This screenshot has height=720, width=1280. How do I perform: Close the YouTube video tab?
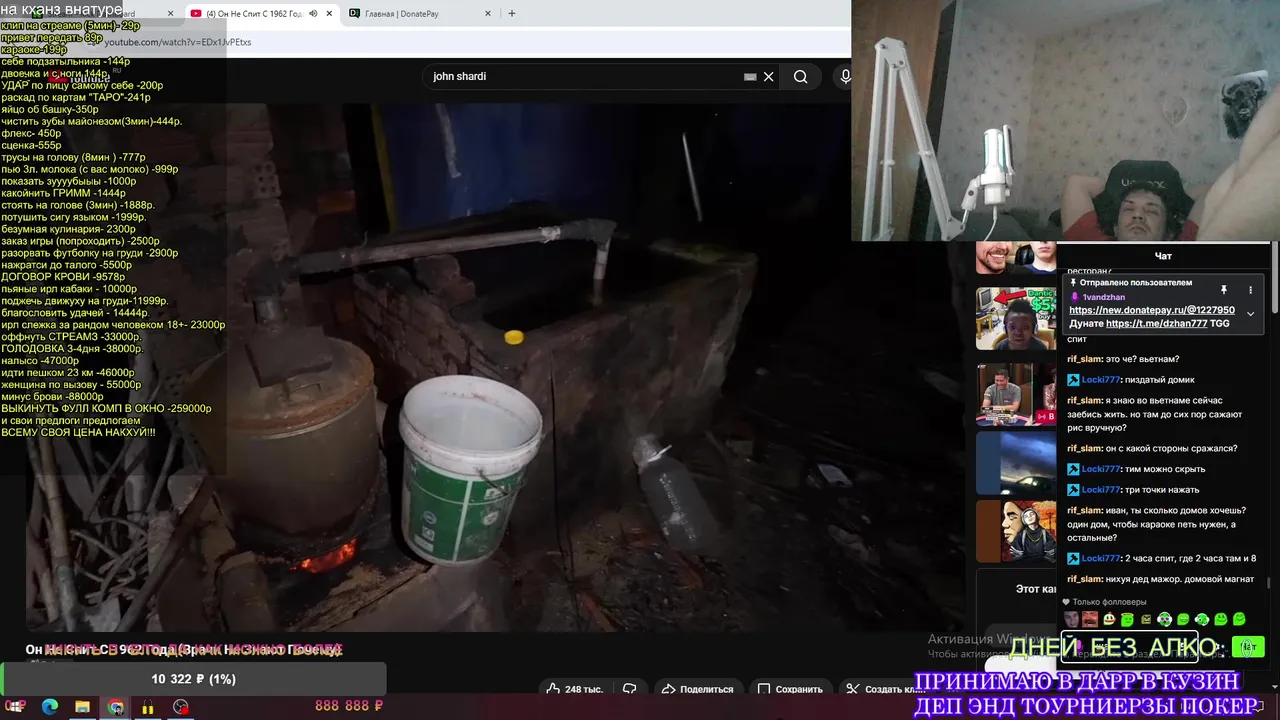click(x=330, y=14)
